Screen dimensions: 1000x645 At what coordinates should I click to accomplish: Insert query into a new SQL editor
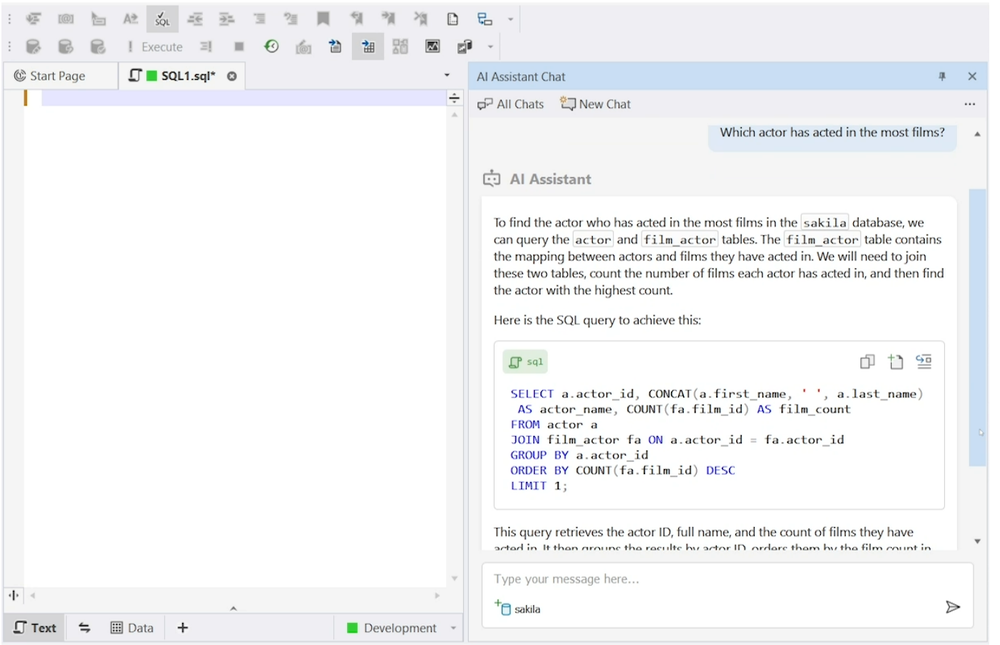(x=896, y=361)
